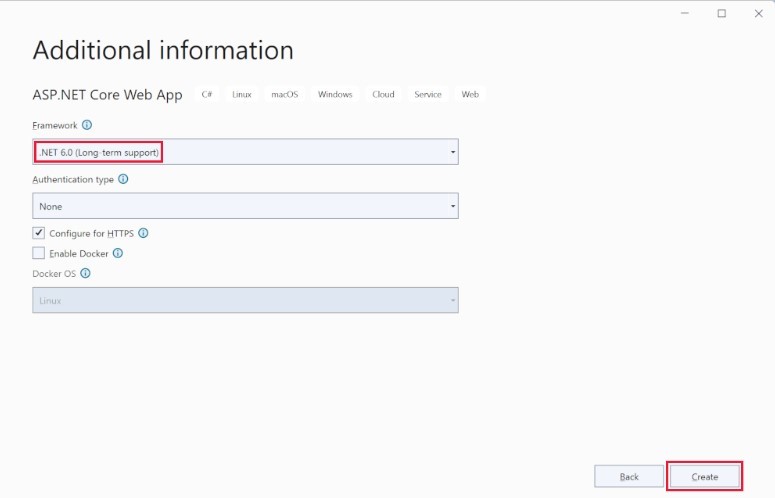
Task: Click the Create button
Action: (x=704, y=477)
